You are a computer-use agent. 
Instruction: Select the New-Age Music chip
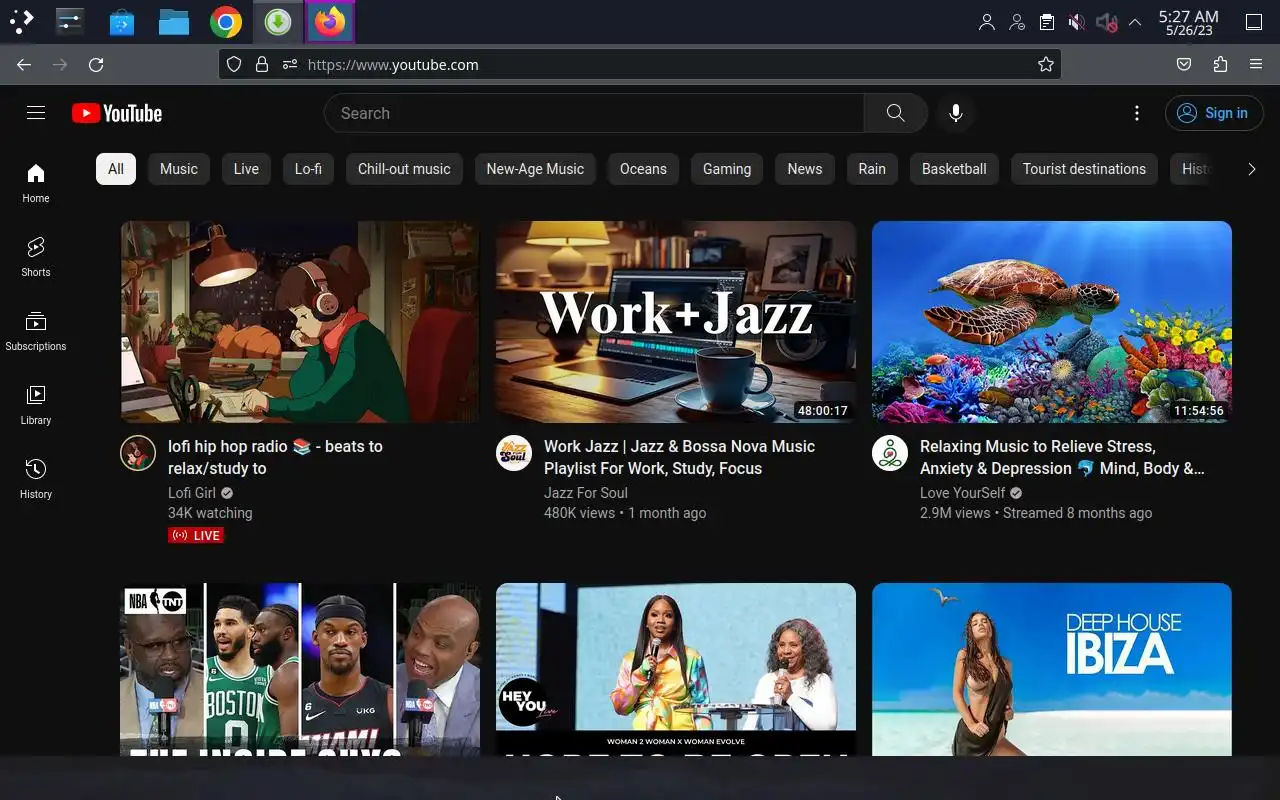click(x=535, y=169)
